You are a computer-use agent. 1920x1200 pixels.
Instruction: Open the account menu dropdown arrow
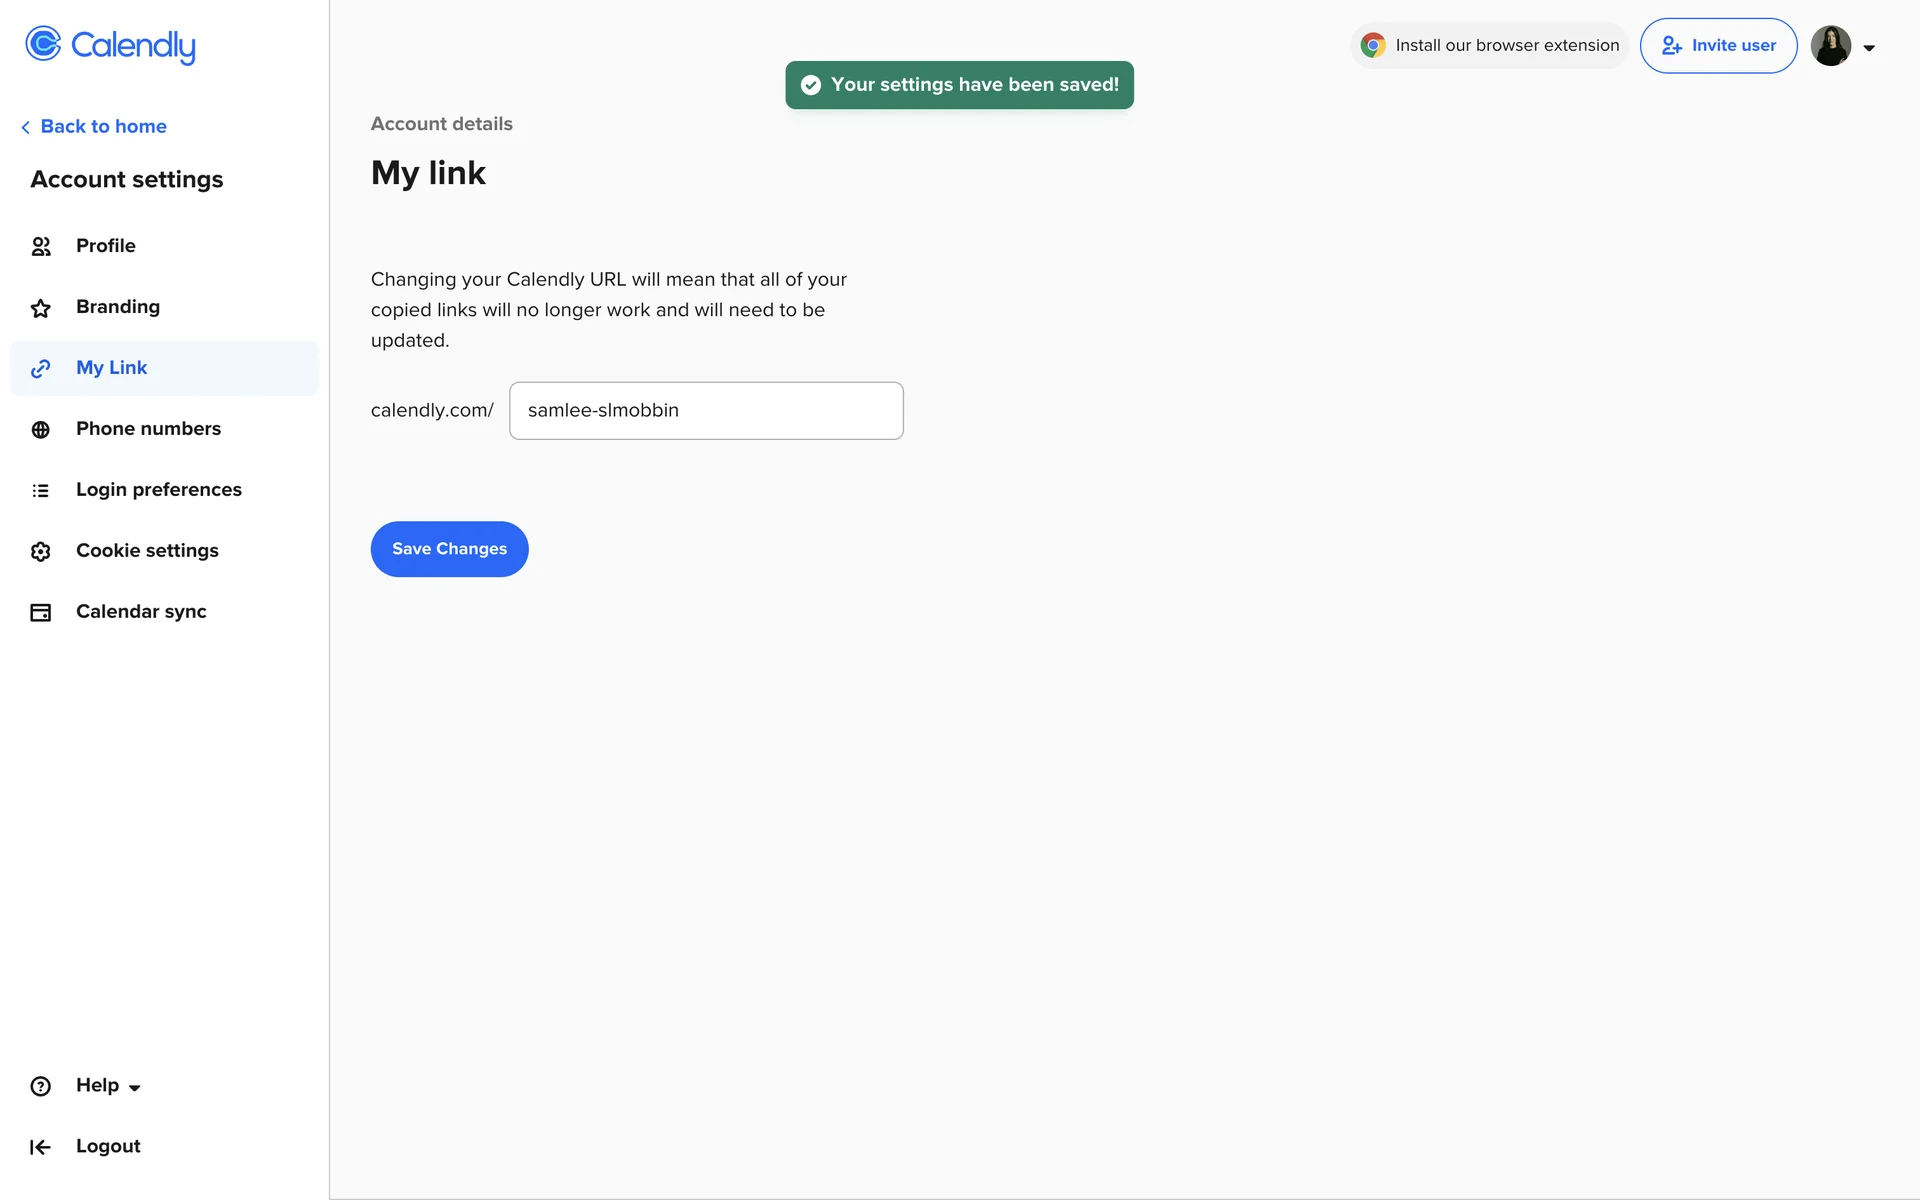(1869, 48)
